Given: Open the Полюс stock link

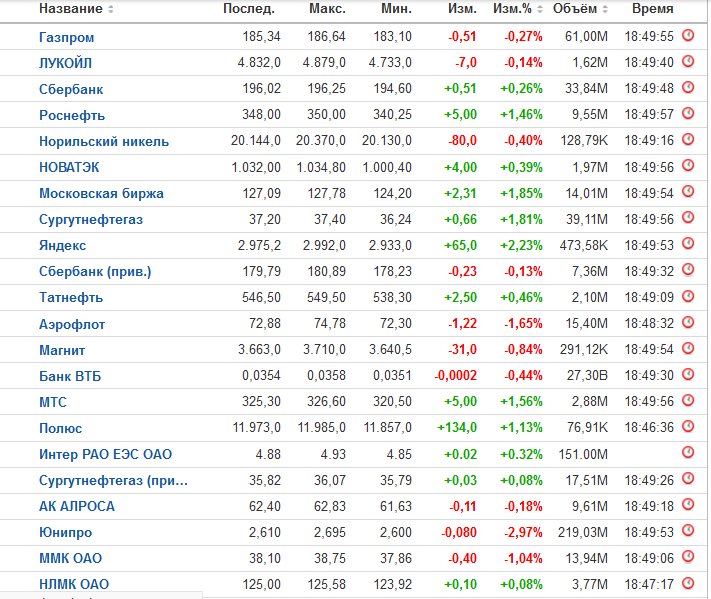Looking at the screenshot, I should 60,429.
